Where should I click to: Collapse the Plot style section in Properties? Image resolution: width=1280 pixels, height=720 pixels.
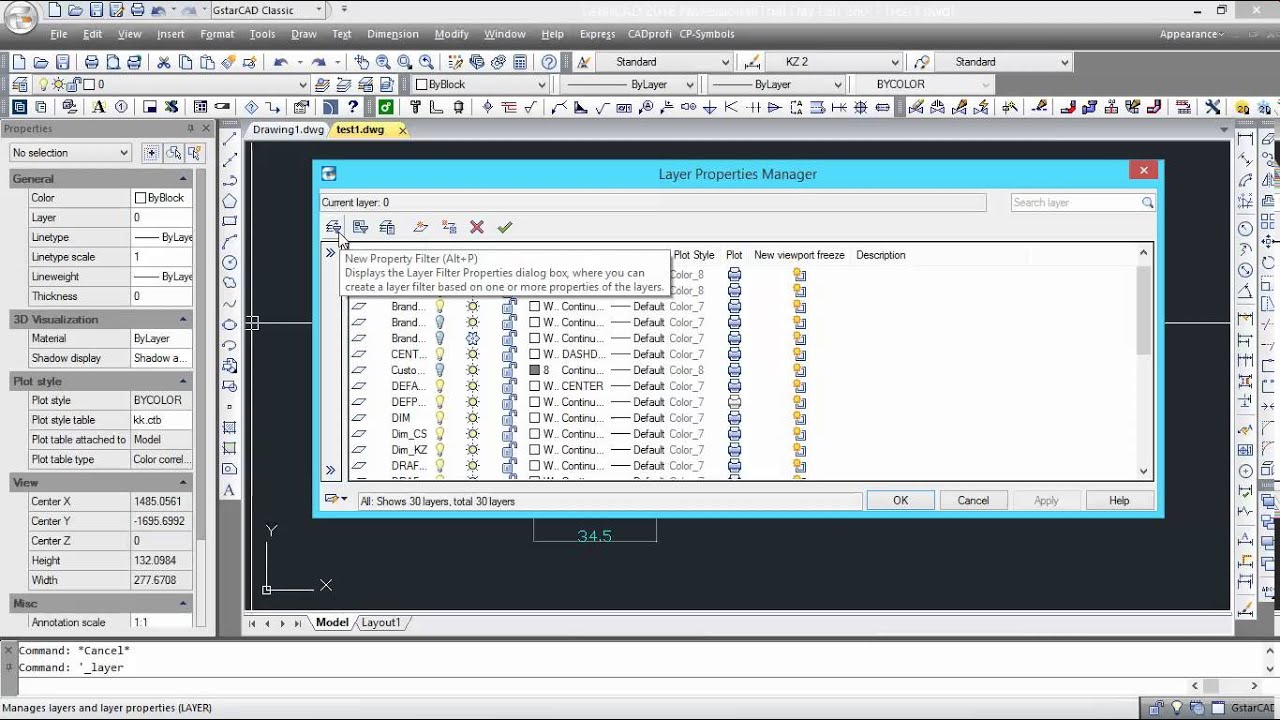(x=183, y=382)
